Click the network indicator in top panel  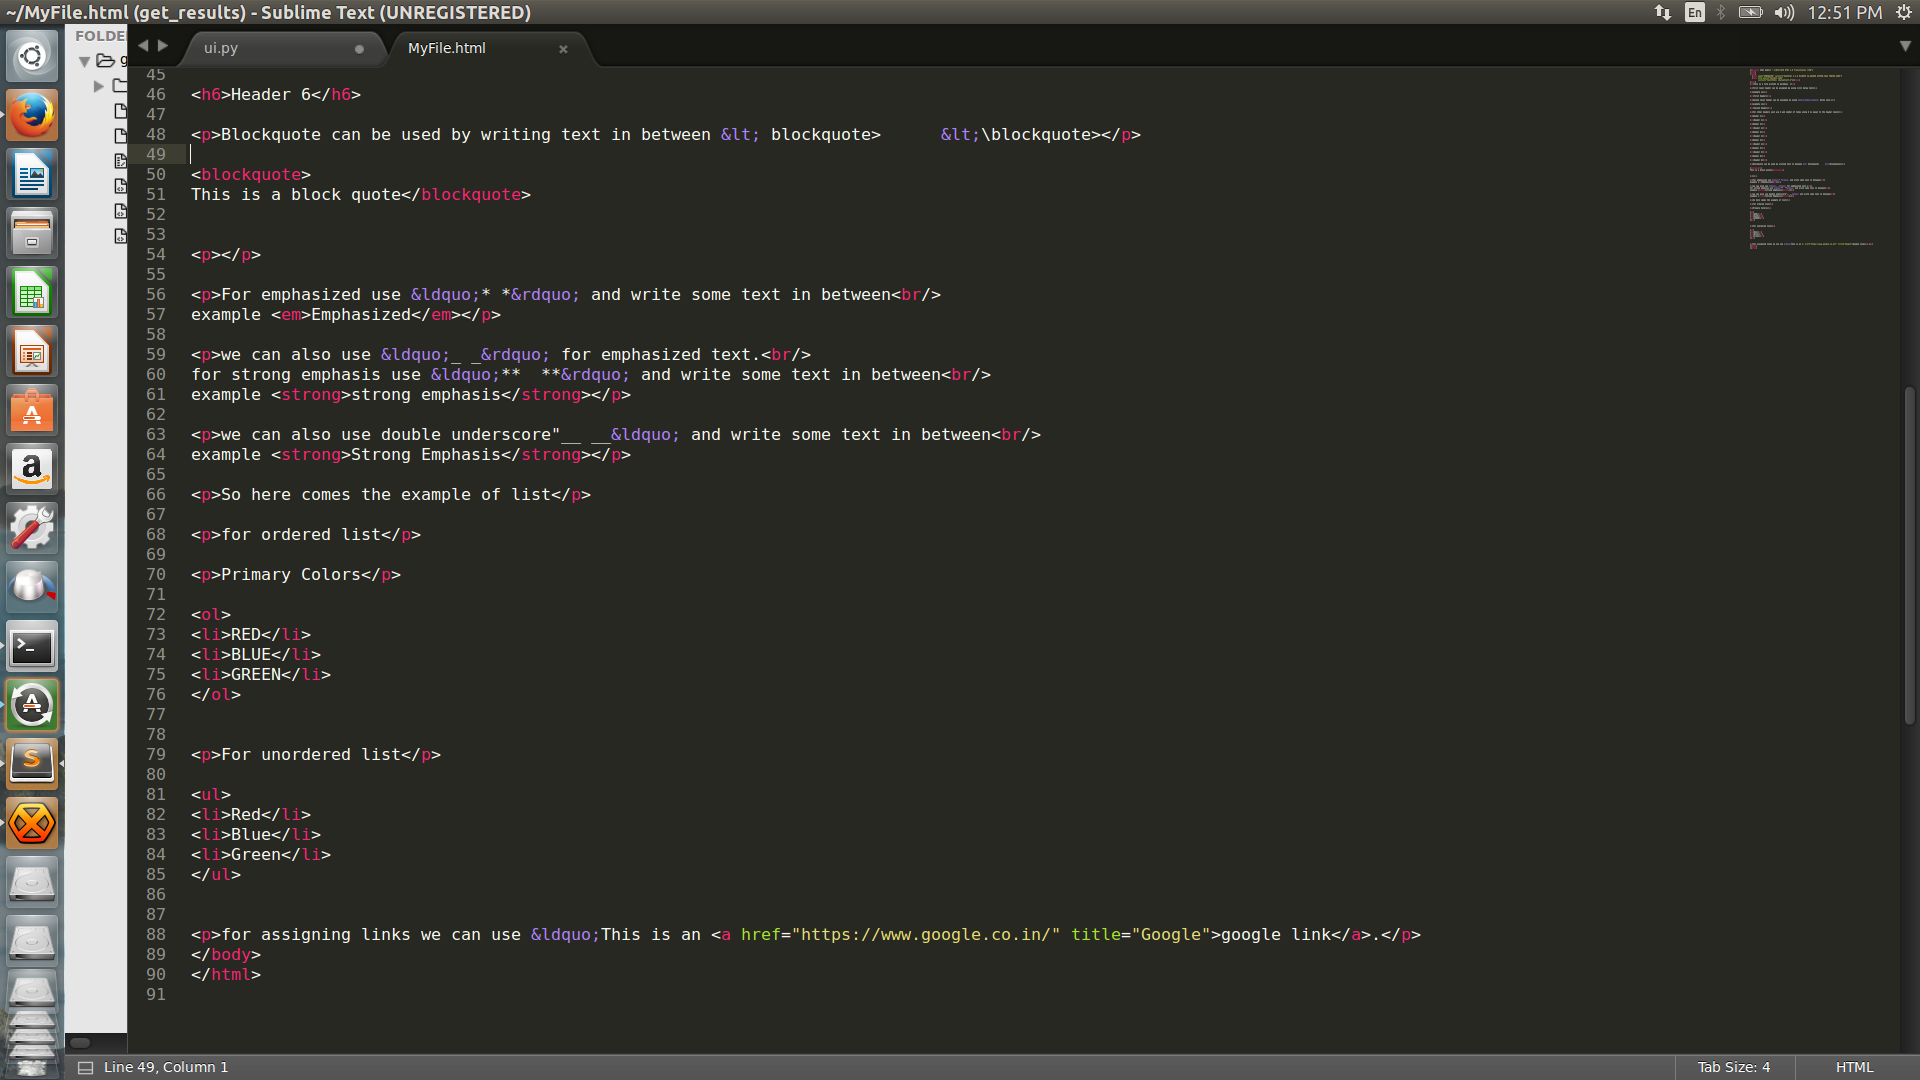1663,12
